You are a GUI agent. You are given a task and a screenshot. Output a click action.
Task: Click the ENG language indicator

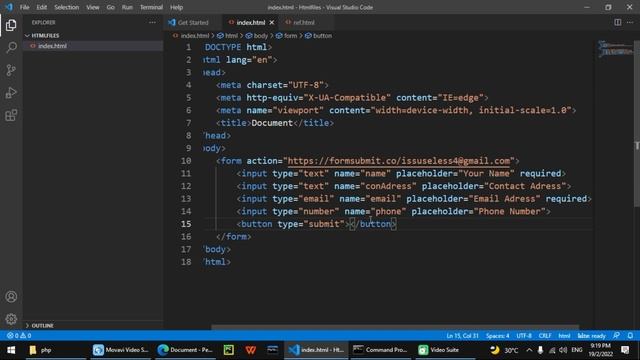(576, 350)
